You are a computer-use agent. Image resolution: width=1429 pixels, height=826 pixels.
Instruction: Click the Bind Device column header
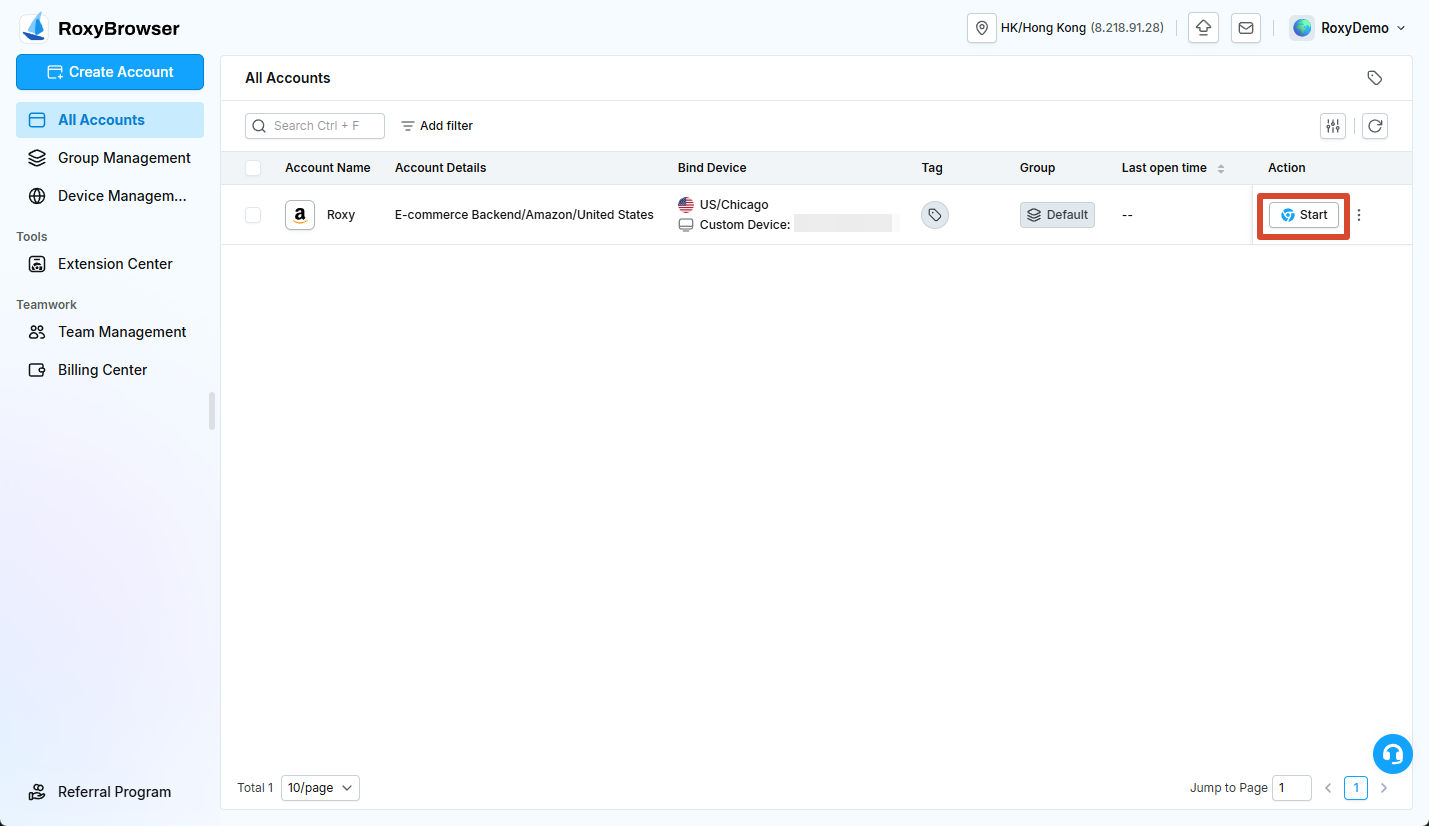712,168
